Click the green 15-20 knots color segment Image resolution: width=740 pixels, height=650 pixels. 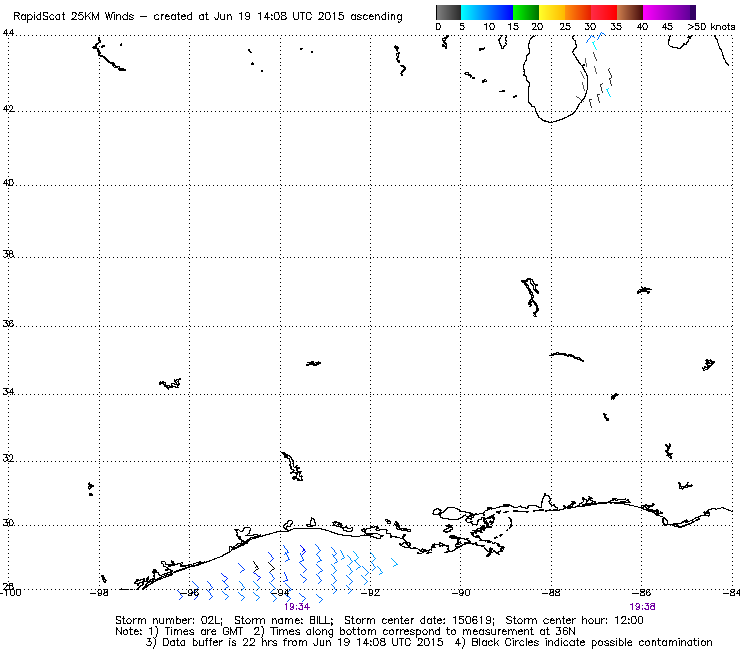(x=526, y=12)
